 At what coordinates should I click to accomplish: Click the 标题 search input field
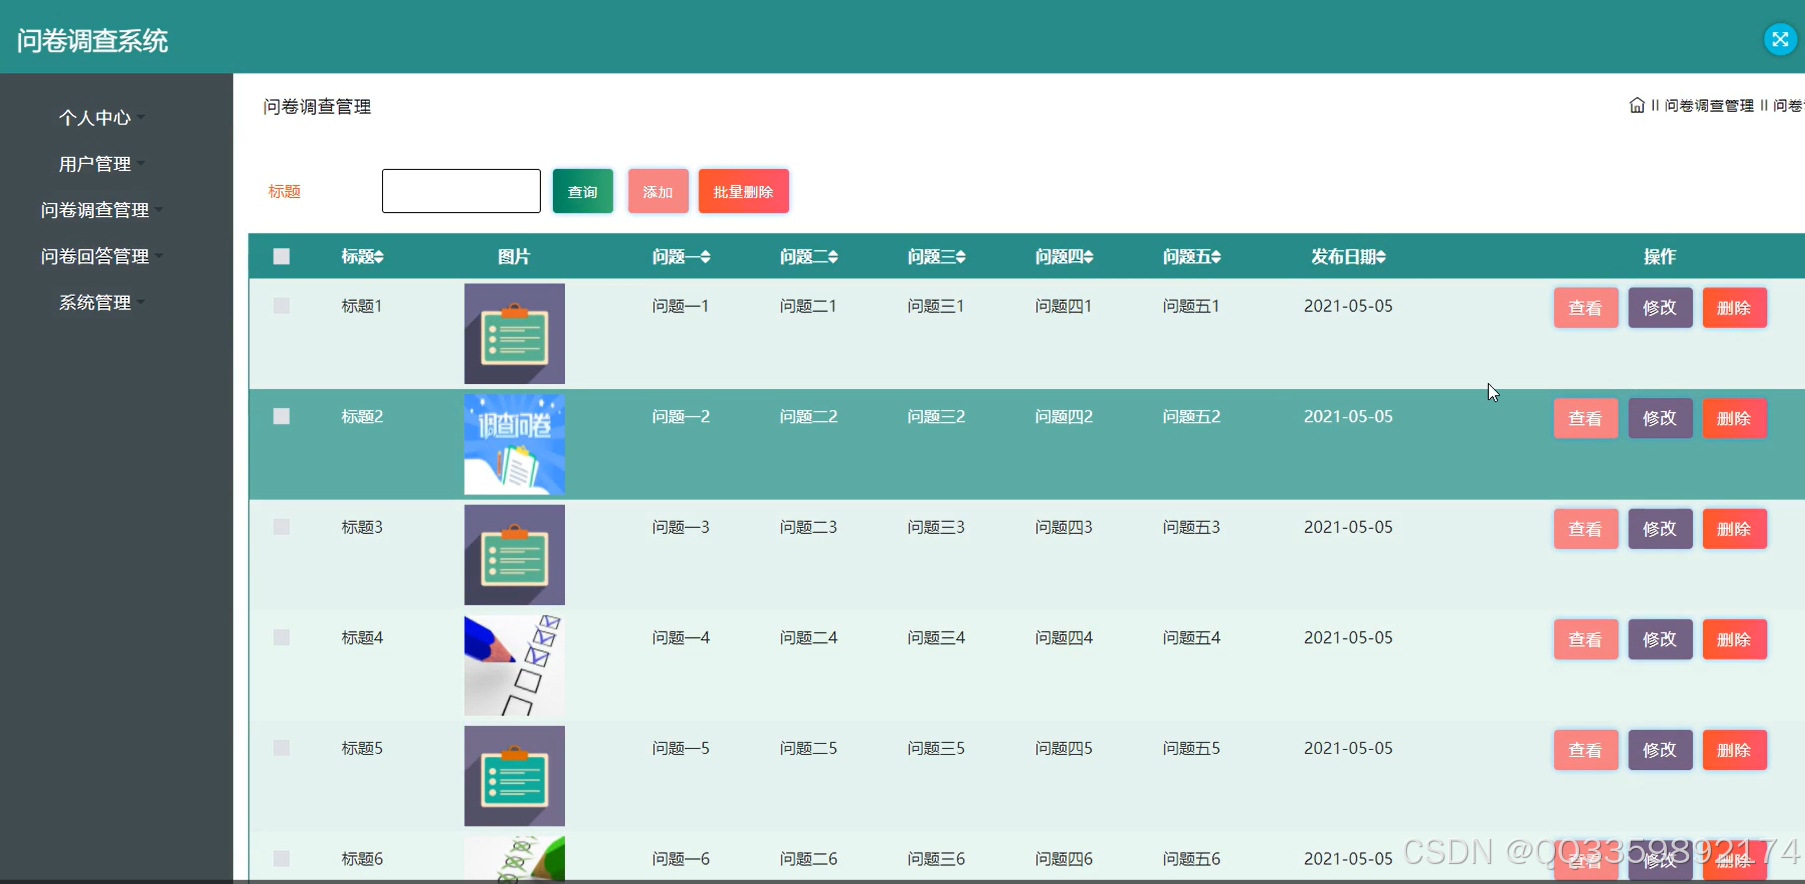click(461, 191)
